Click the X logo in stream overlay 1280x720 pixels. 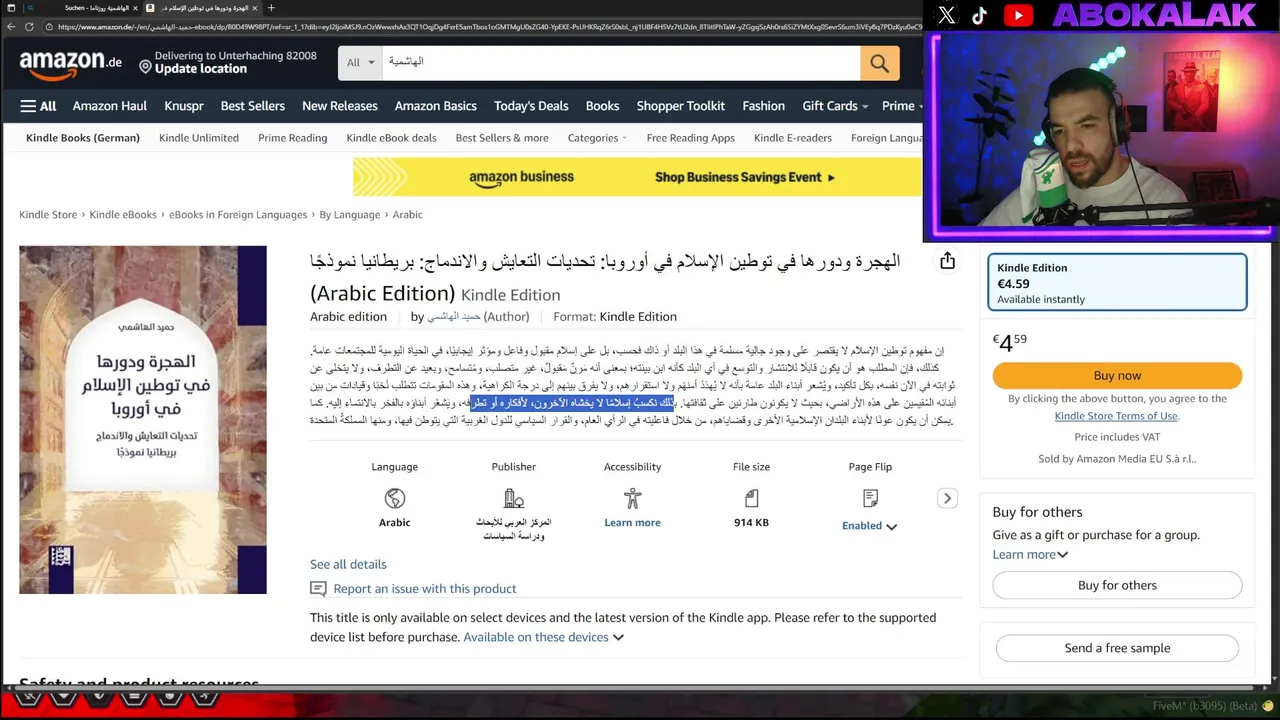(946, 15)
